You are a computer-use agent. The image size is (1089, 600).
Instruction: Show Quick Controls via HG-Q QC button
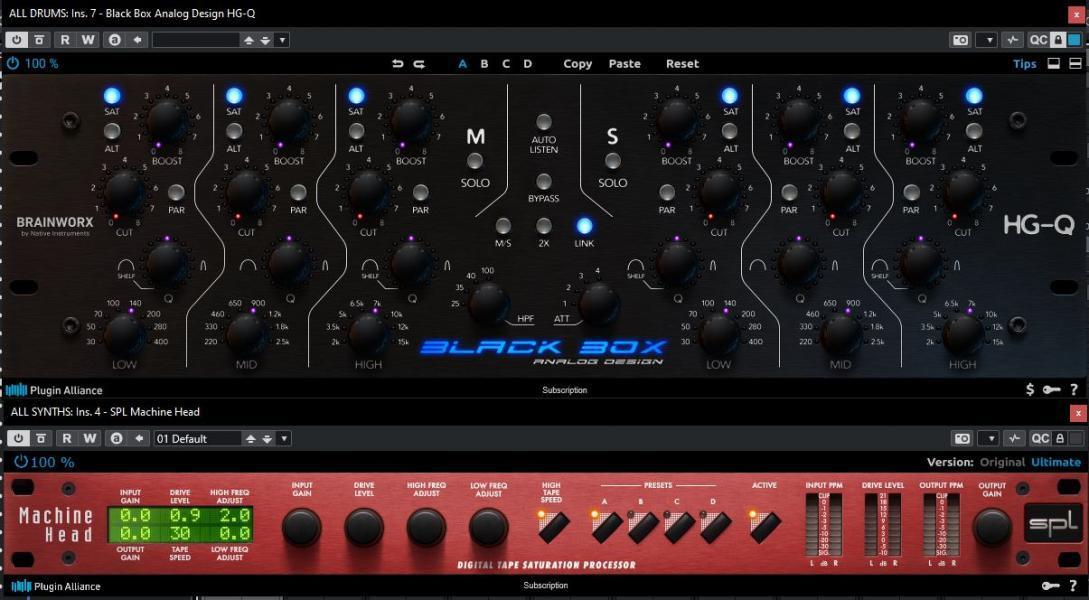coord(1038,40)
